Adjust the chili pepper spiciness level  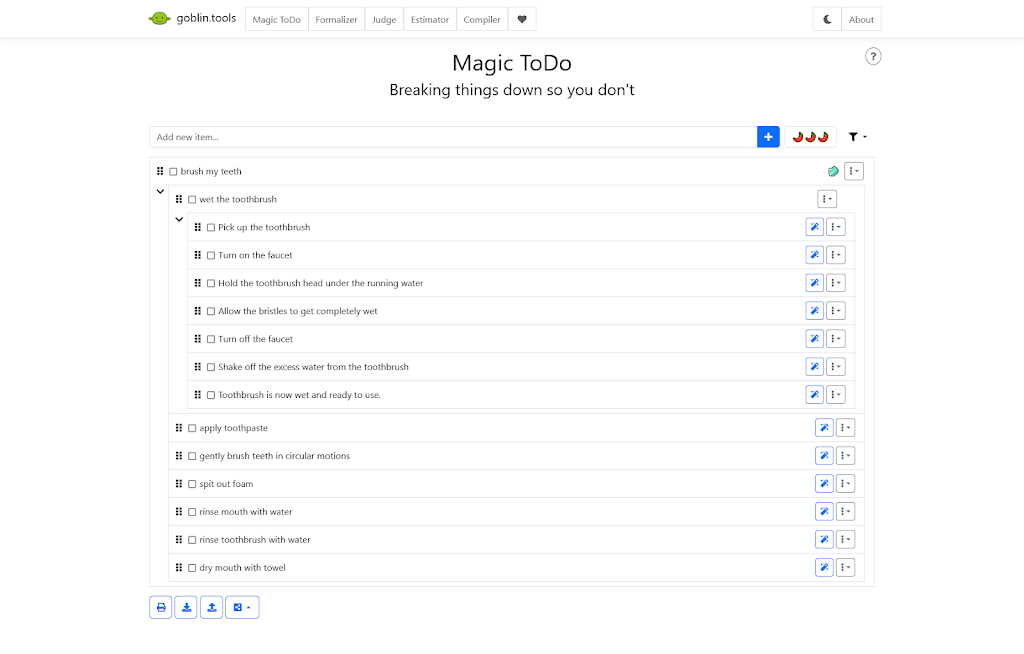coord(811,137)
